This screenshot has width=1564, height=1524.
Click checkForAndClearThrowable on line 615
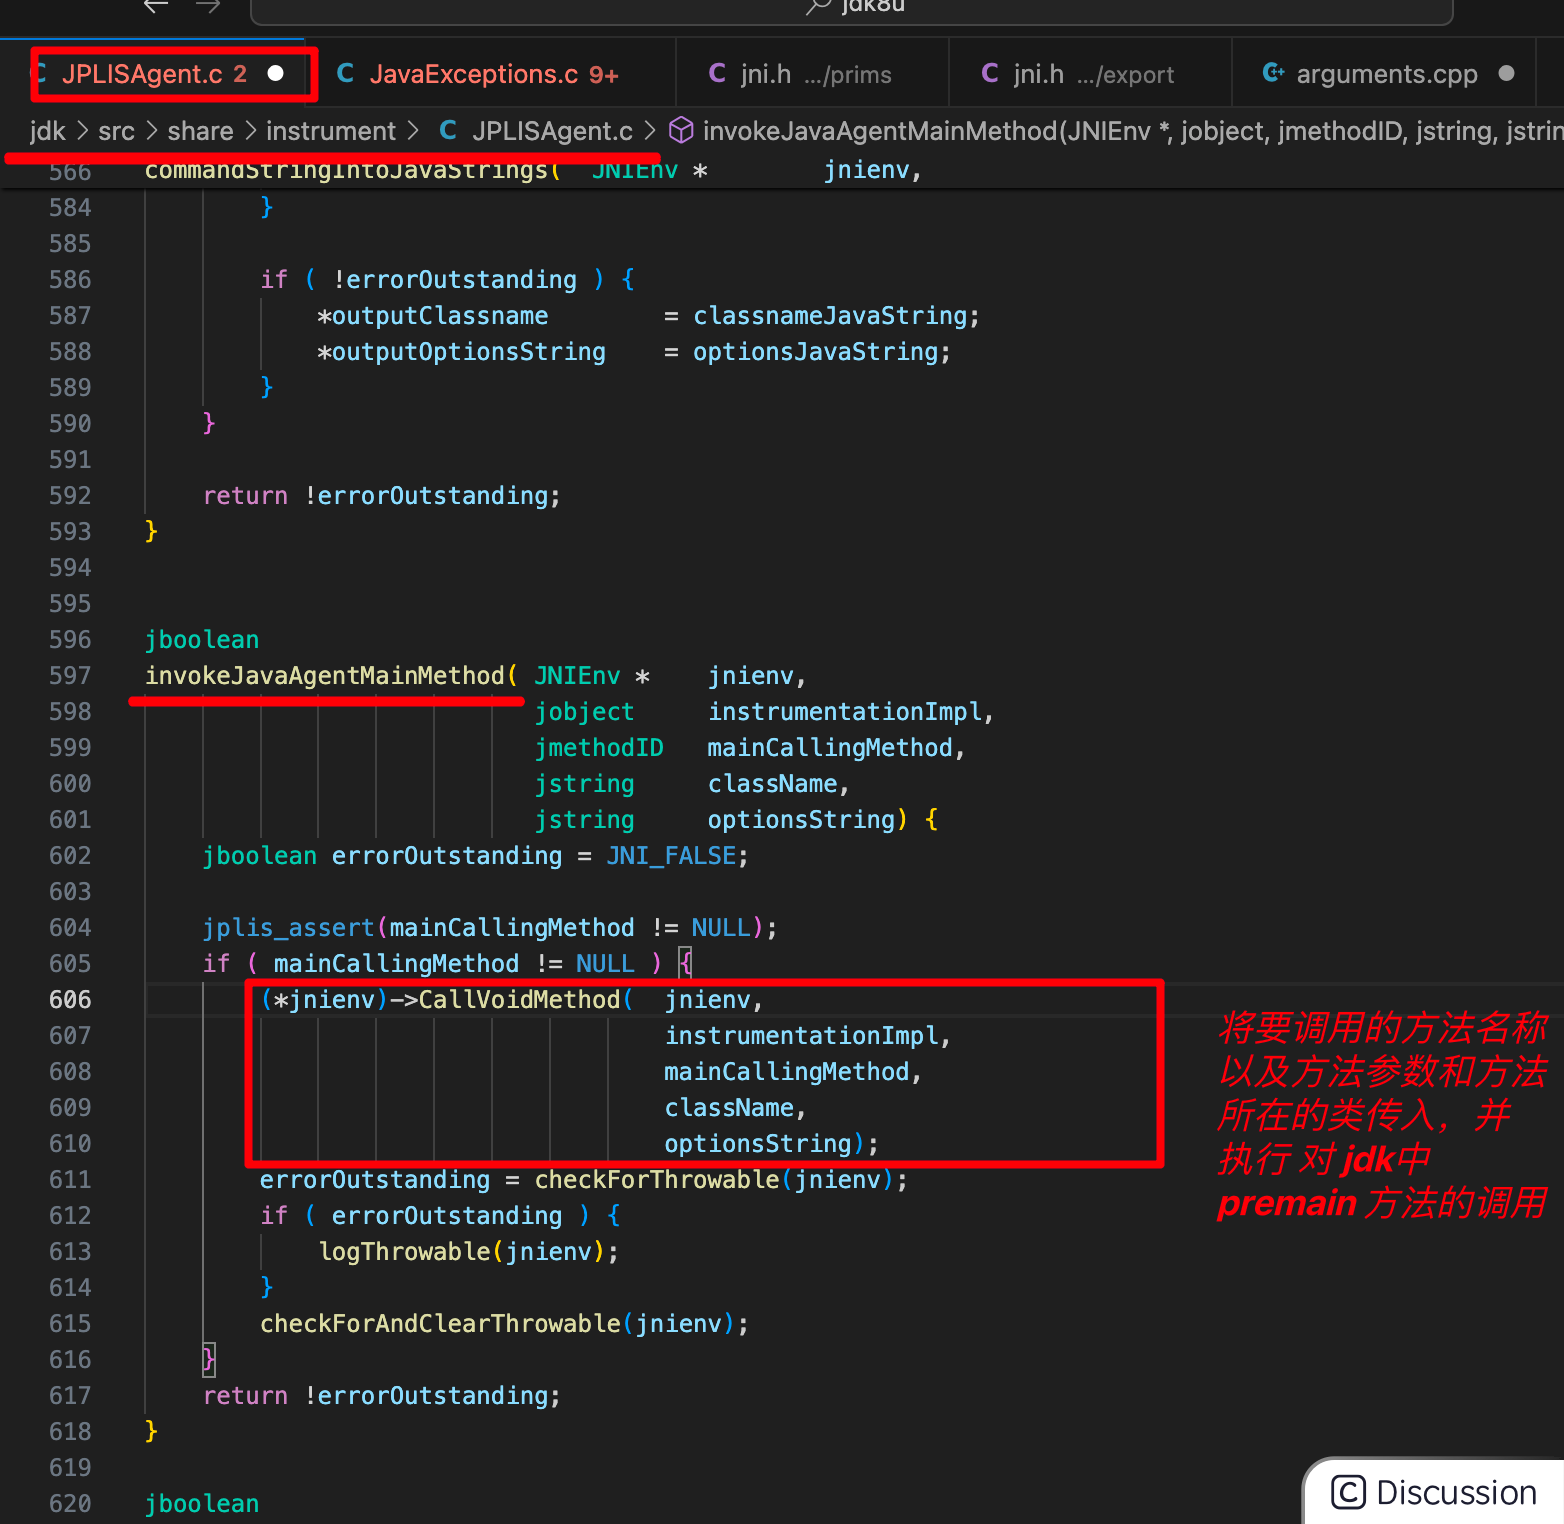[x=440, y=1323]
